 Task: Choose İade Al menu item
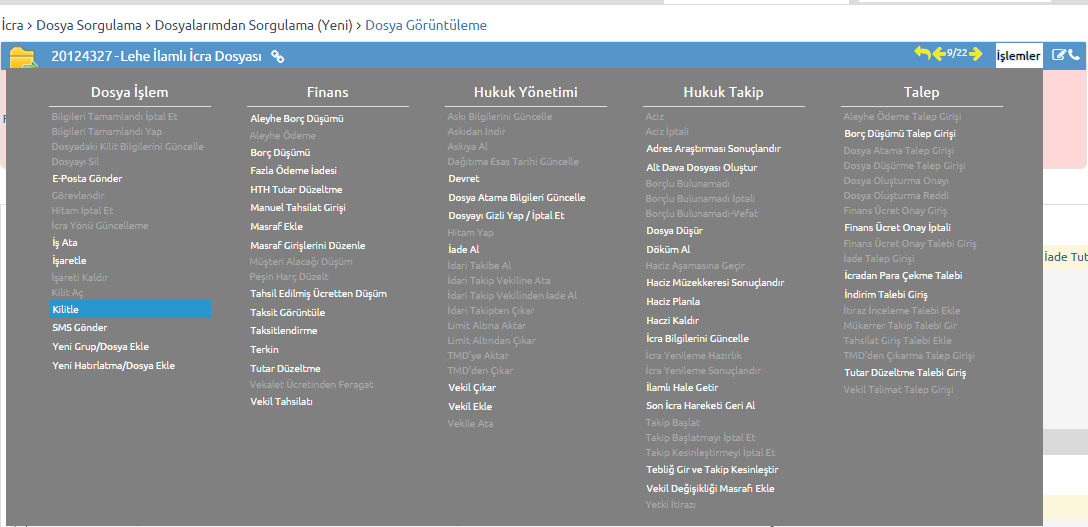[x=464, y=249]
